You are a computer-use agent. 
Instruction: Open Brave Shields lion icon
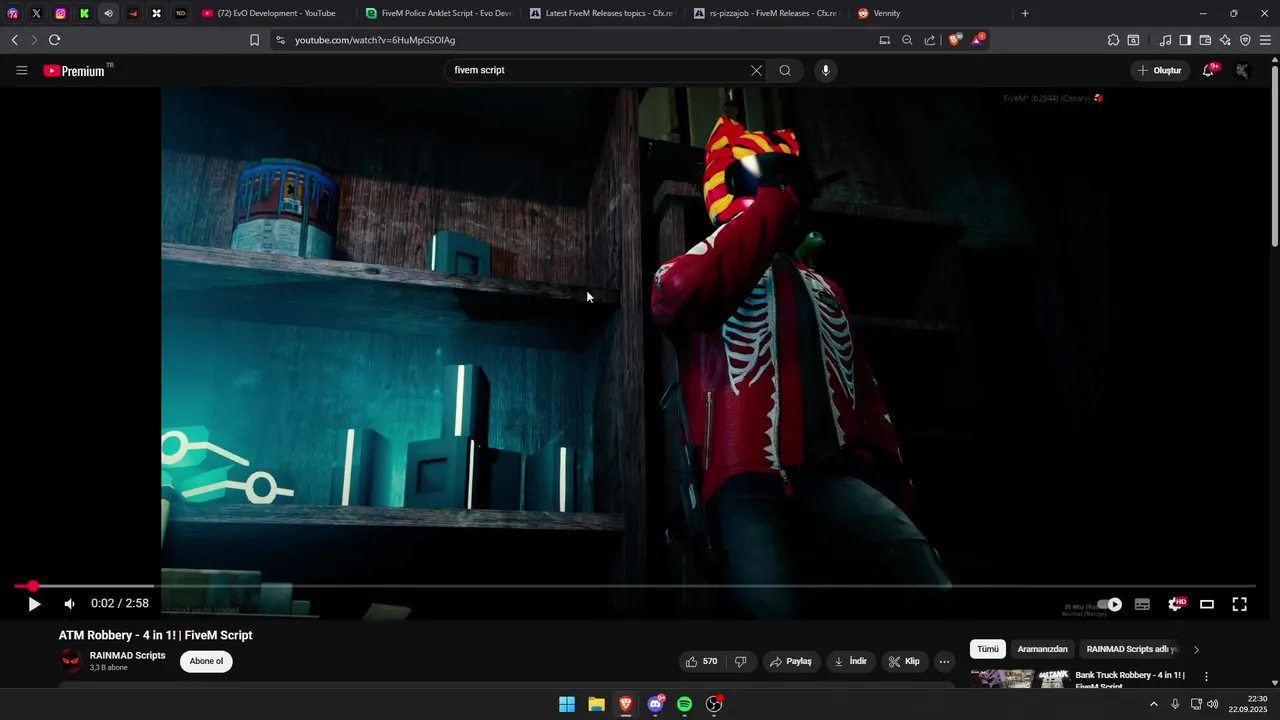[x=955, y=40]
